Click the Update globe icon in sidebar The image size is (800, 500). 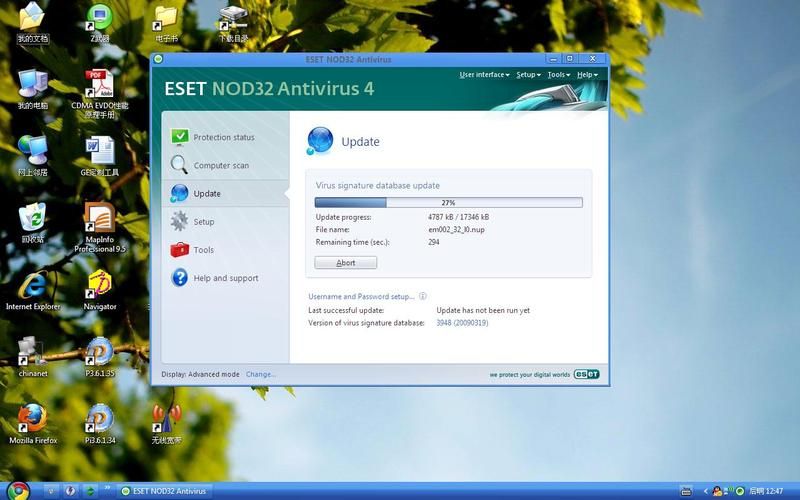179,193
